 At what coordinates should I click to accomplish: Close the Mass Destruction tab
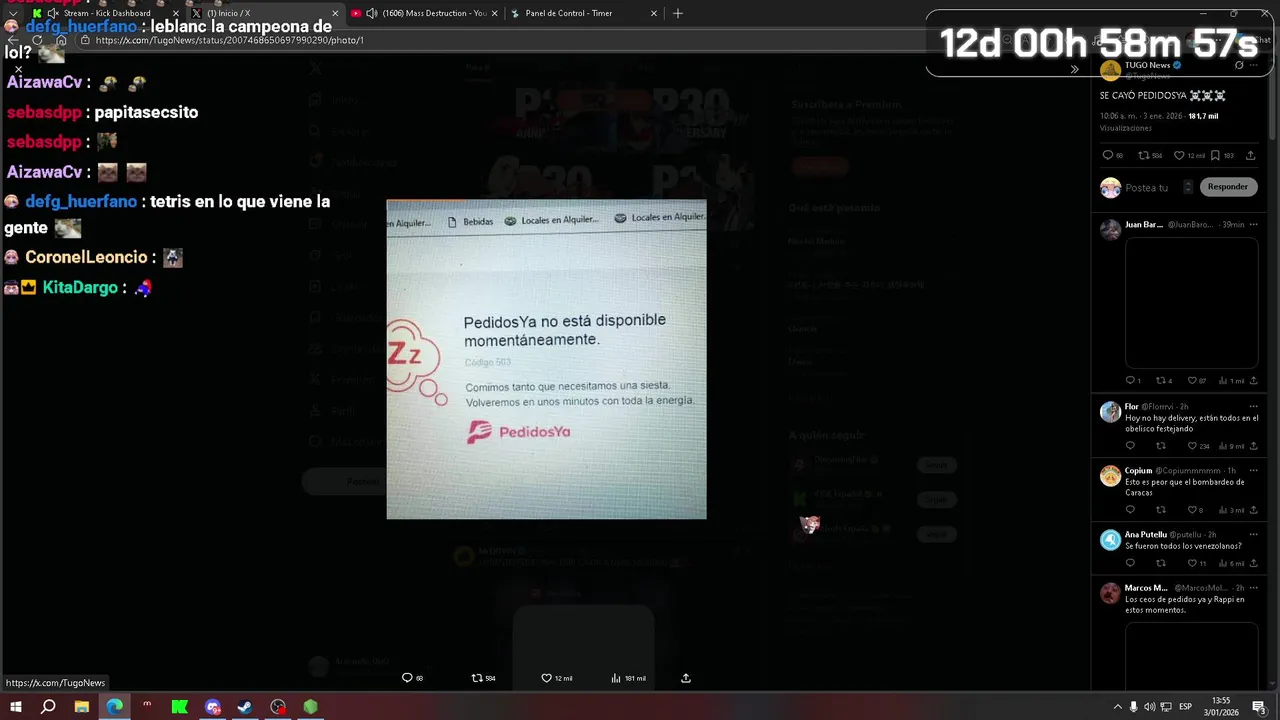[494, 13]
